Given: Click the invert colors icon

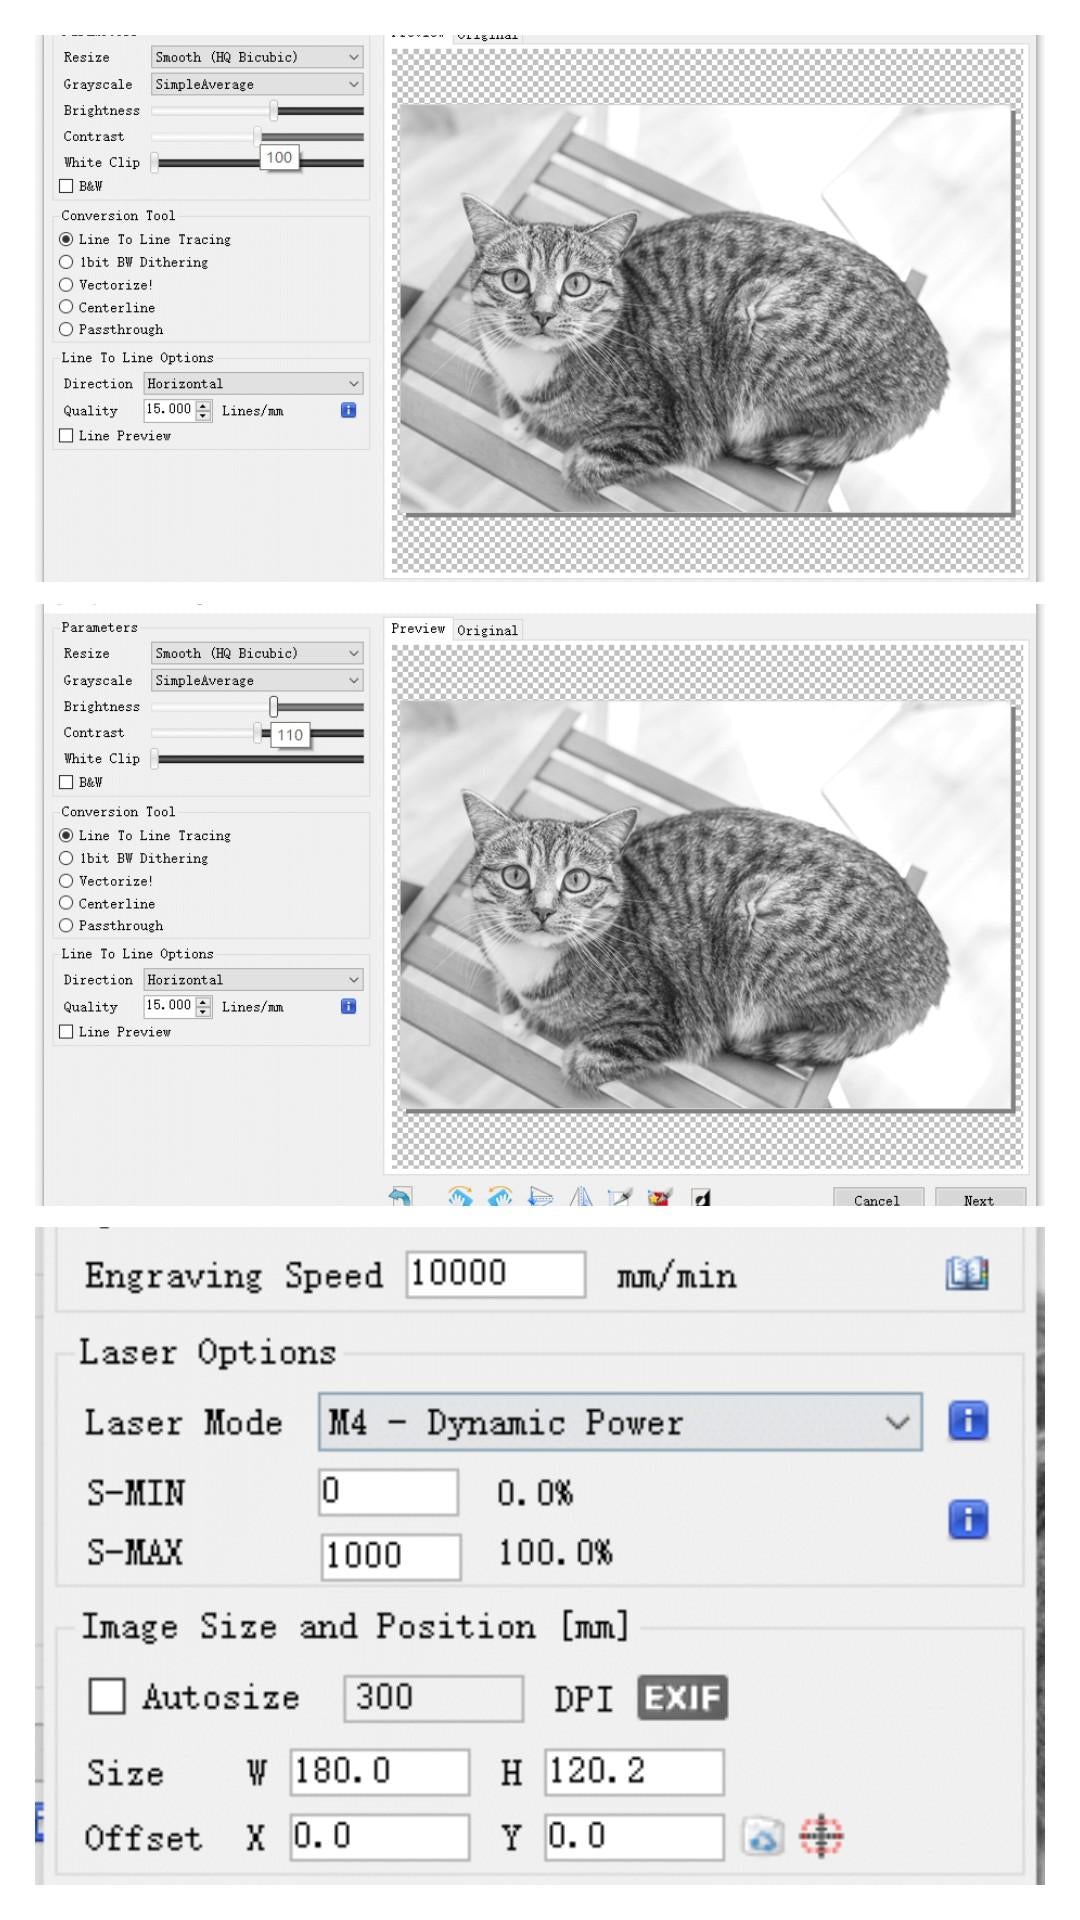Looking at the screenshot, I should (x=702, y=1197).
